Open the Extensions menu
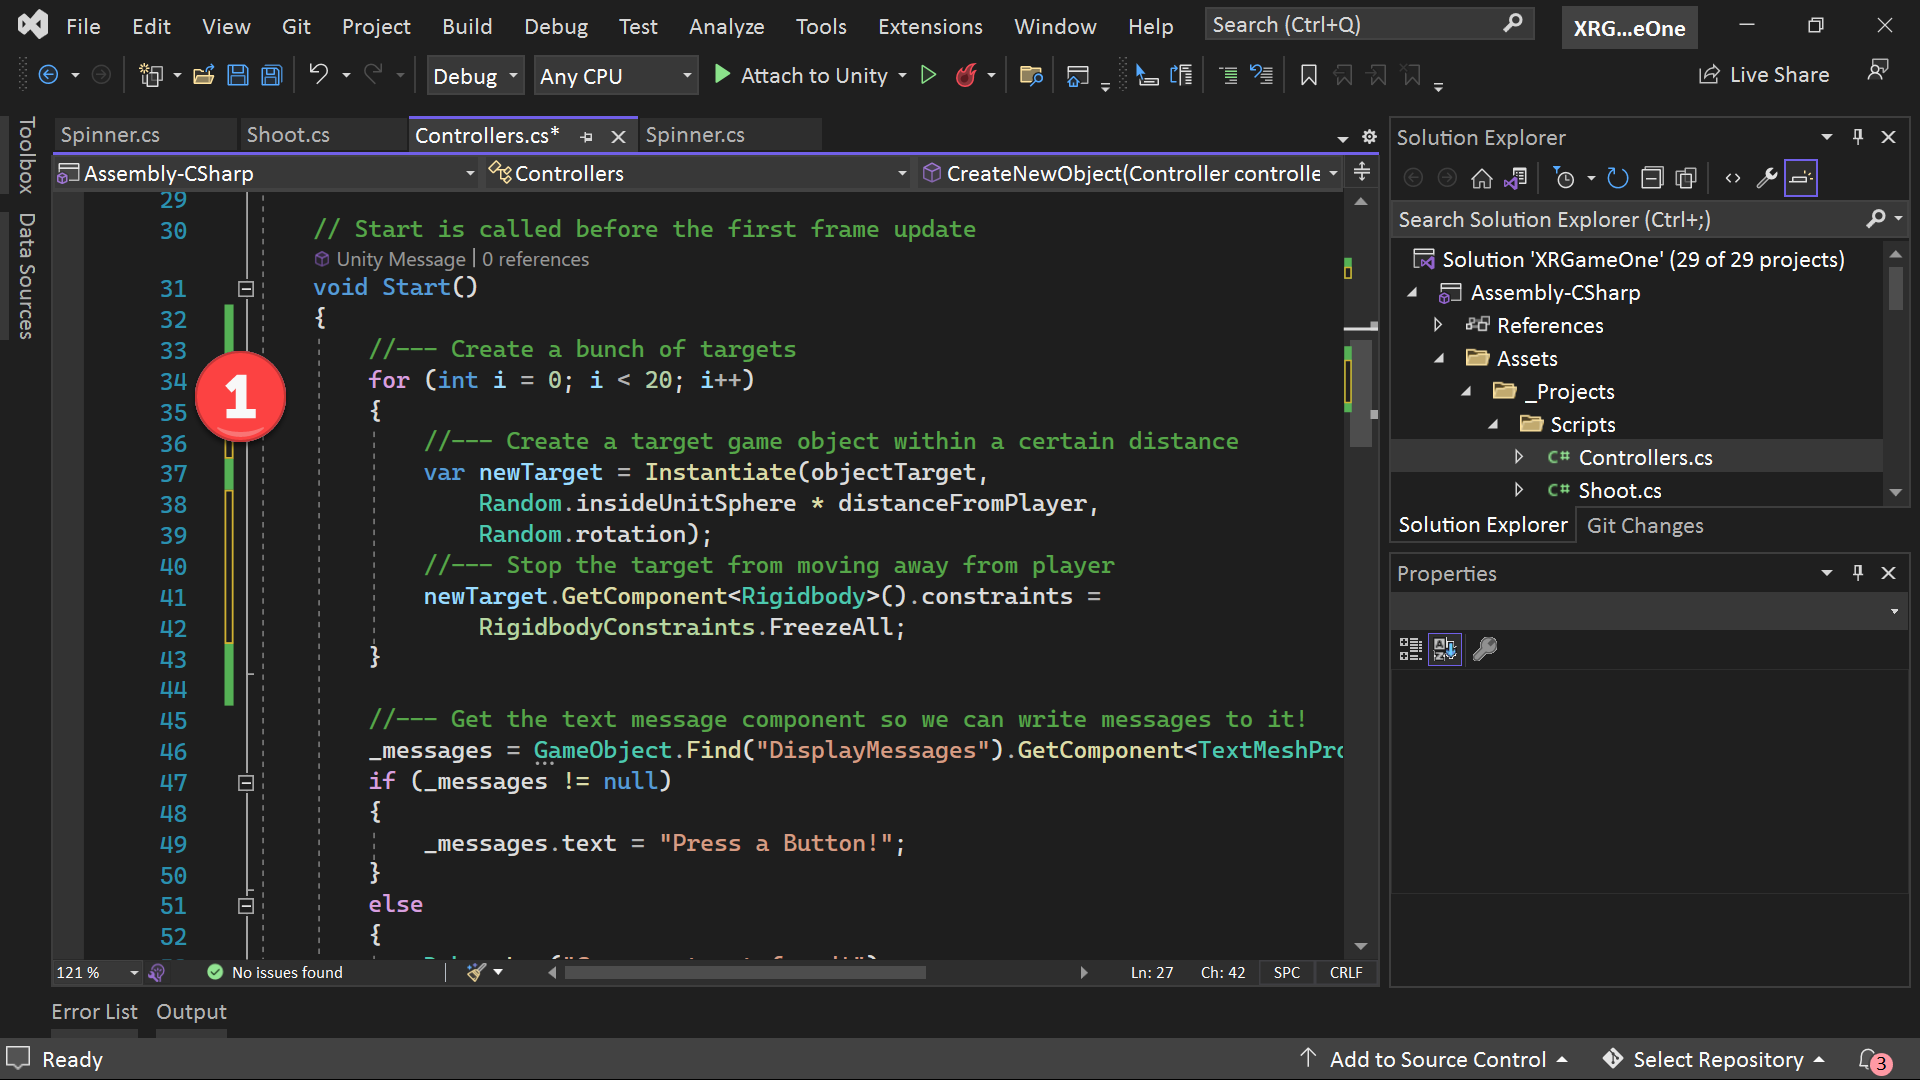Image resolution: width=1920 pixels, height=1080 pixels. pyautogui.click(x=930, y=26)
